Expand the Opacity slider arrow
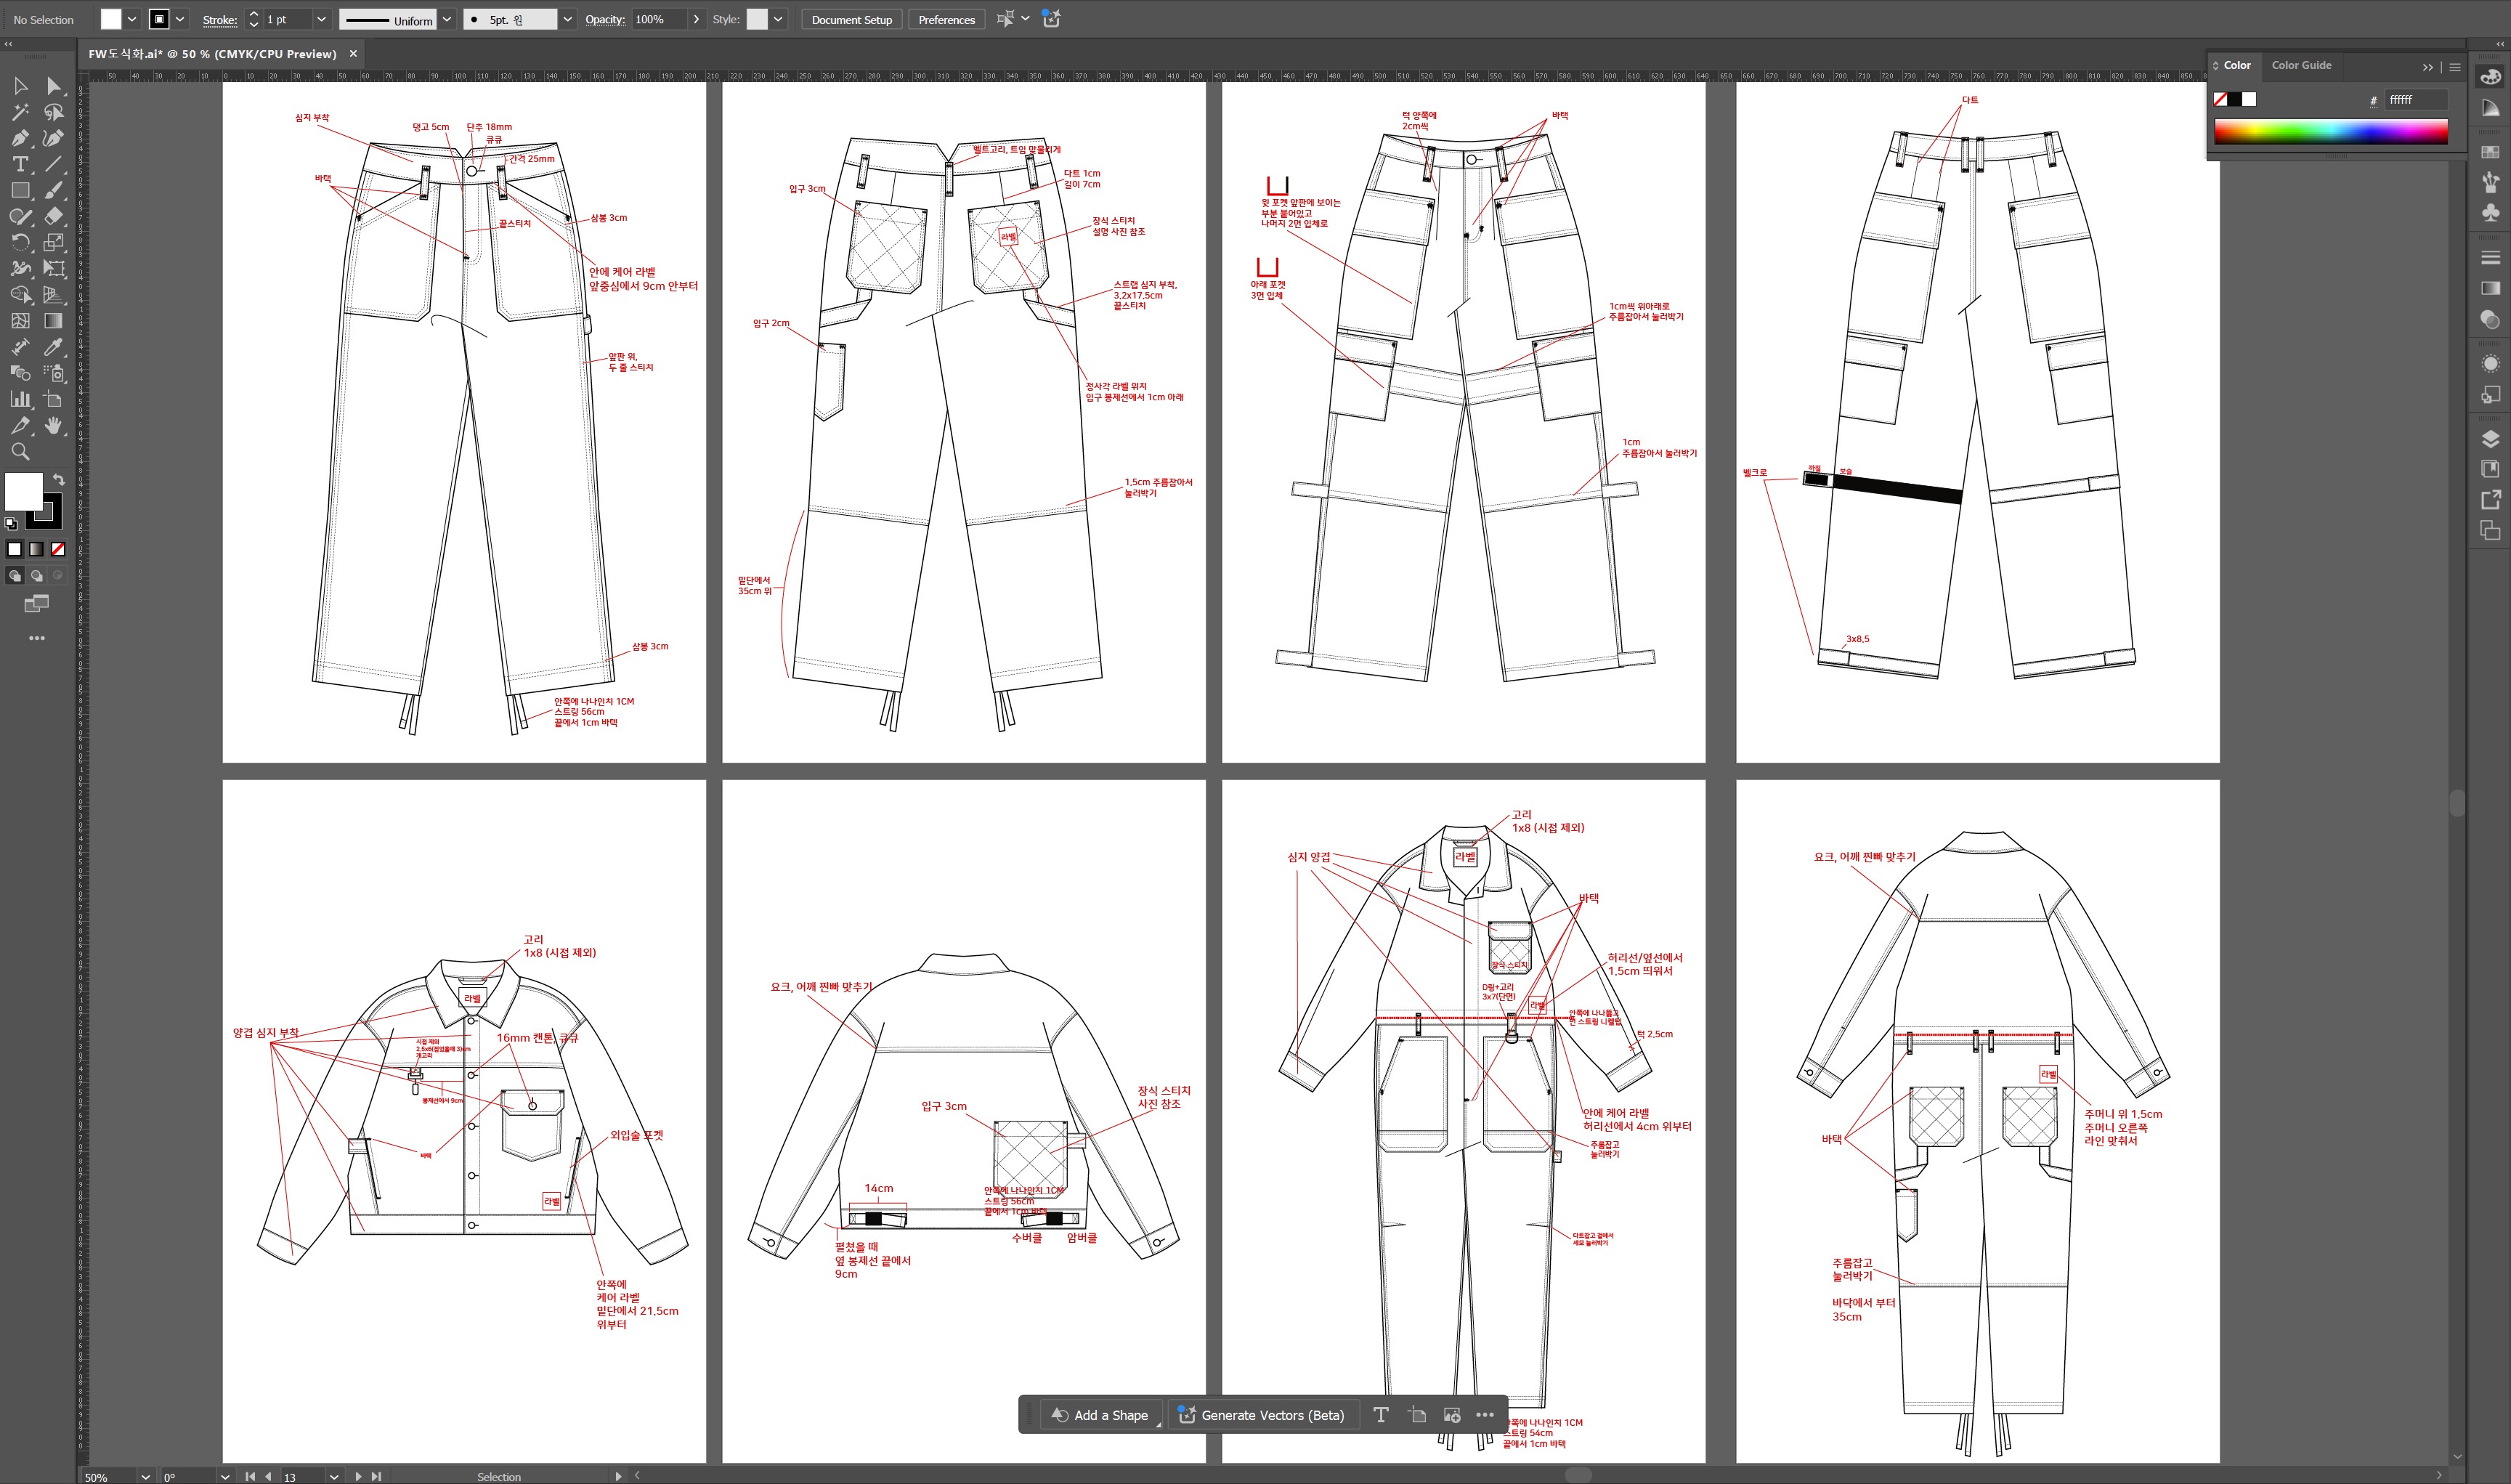Viewport: 2511px width, 1484px height. [x=697, y=19]
